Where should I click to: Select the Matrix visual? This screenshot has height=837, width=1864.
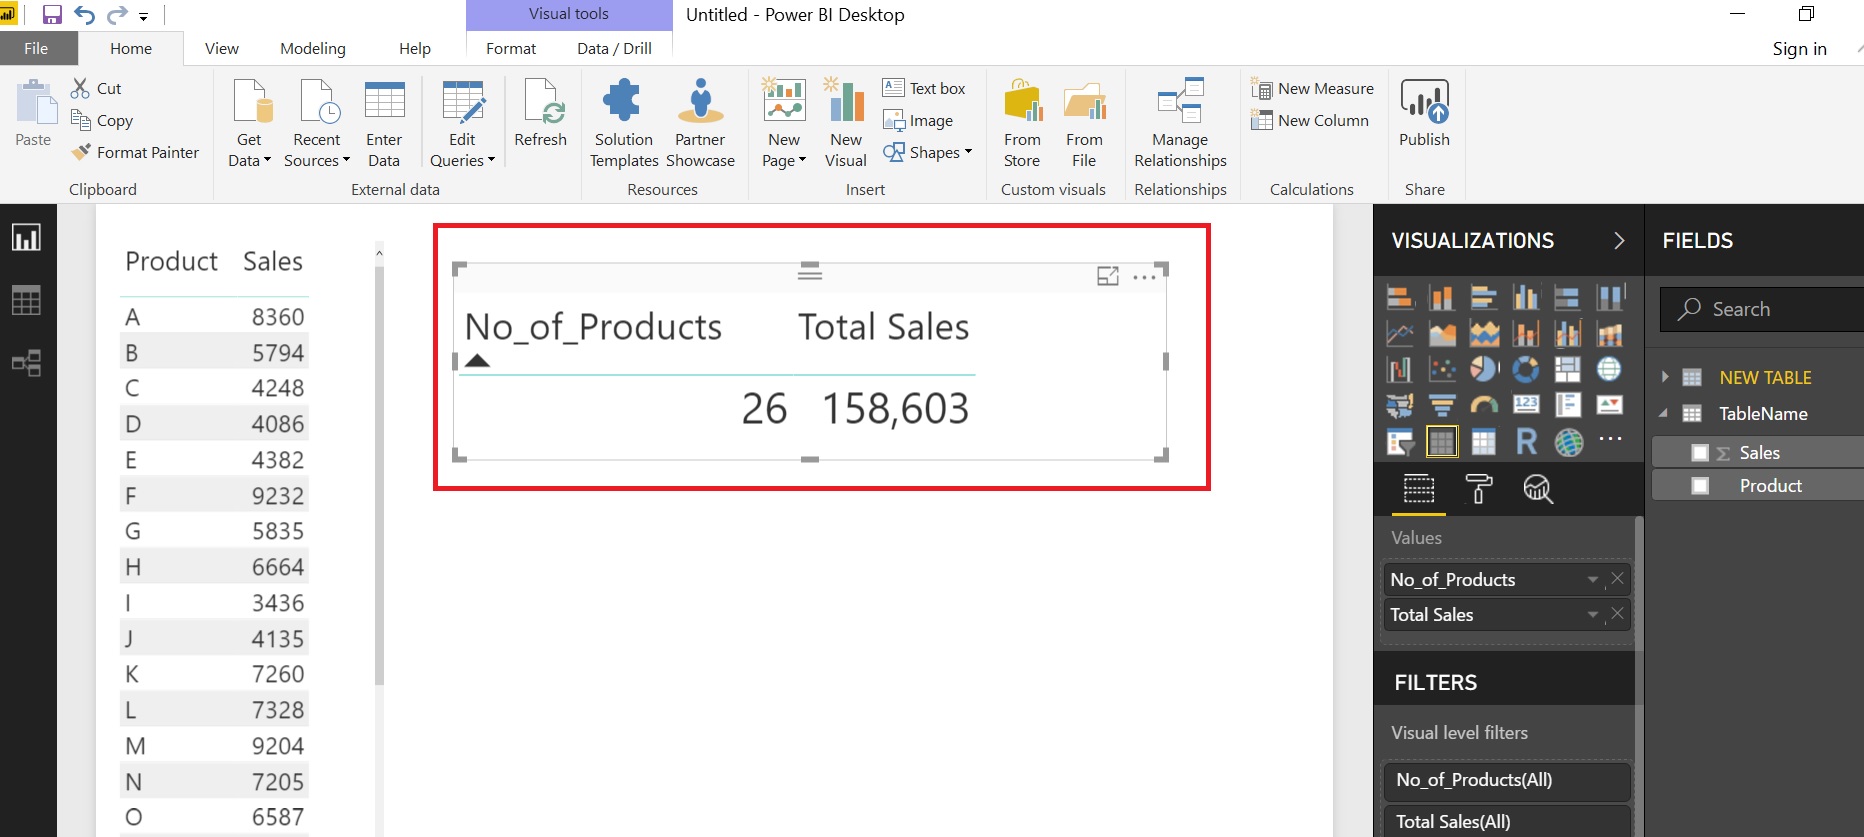[1484, 441]
